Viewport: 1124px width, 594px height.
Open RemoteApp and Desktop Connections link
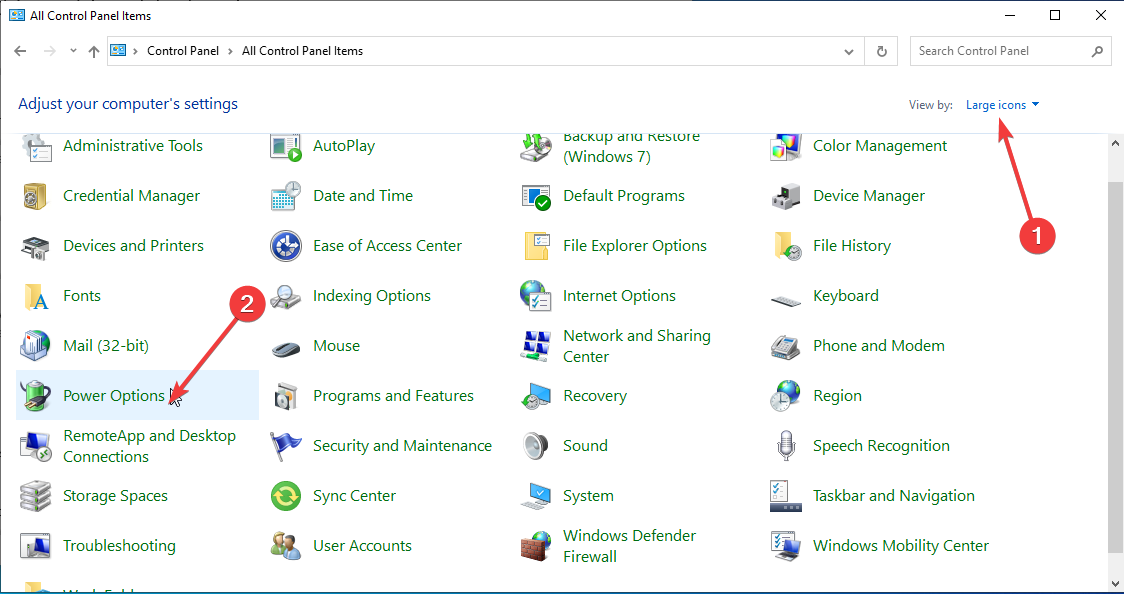149,446
